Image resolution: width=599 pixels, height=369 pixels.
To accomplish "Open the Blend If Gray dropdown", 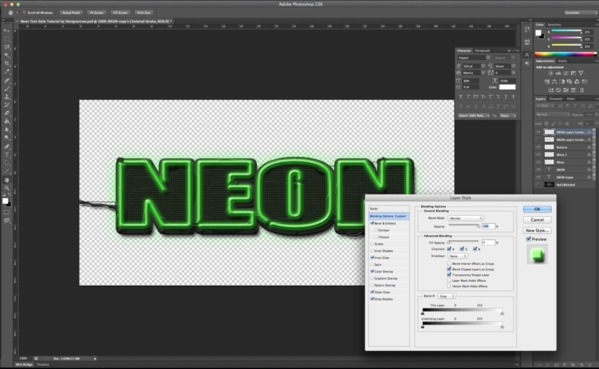I will tap(447, 296).
